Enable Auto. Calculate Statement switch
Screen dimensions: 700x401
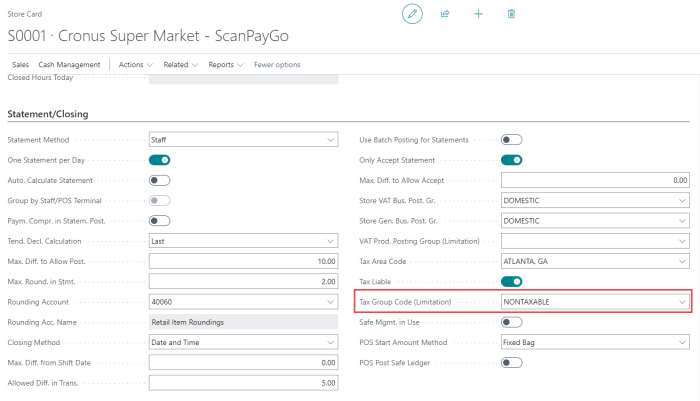(159, 180)
